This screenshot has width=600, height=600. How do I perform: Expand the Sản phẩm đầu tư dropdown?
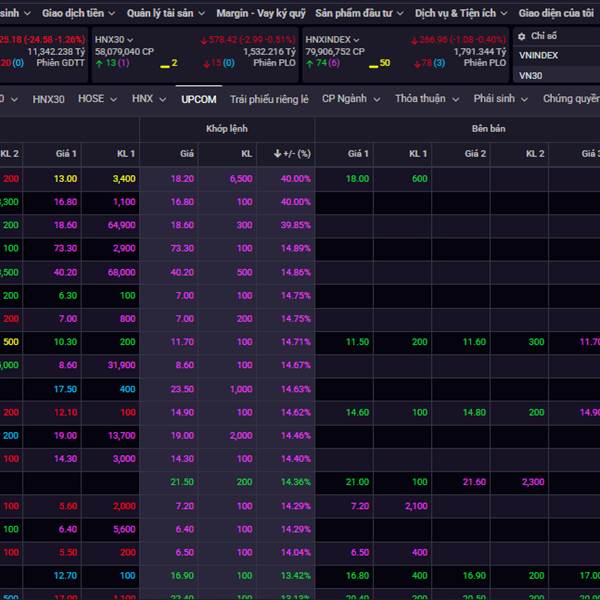tap(359, 13)
